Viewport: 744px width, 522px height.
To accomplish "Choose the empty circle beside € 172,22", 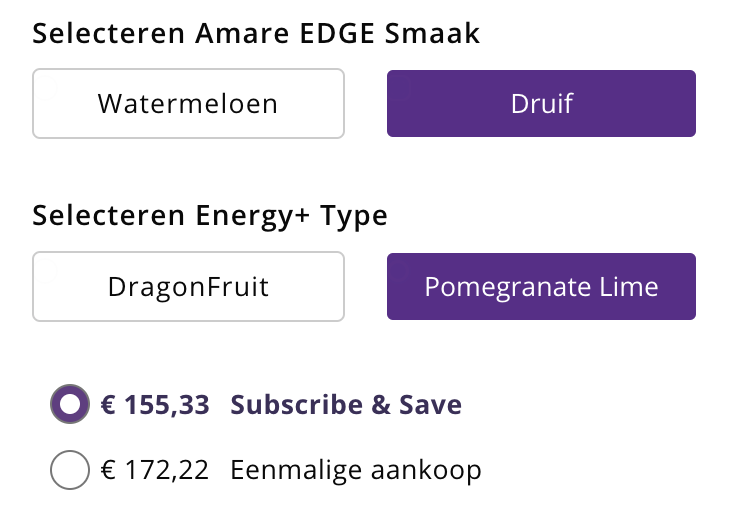I will [70, 470].
